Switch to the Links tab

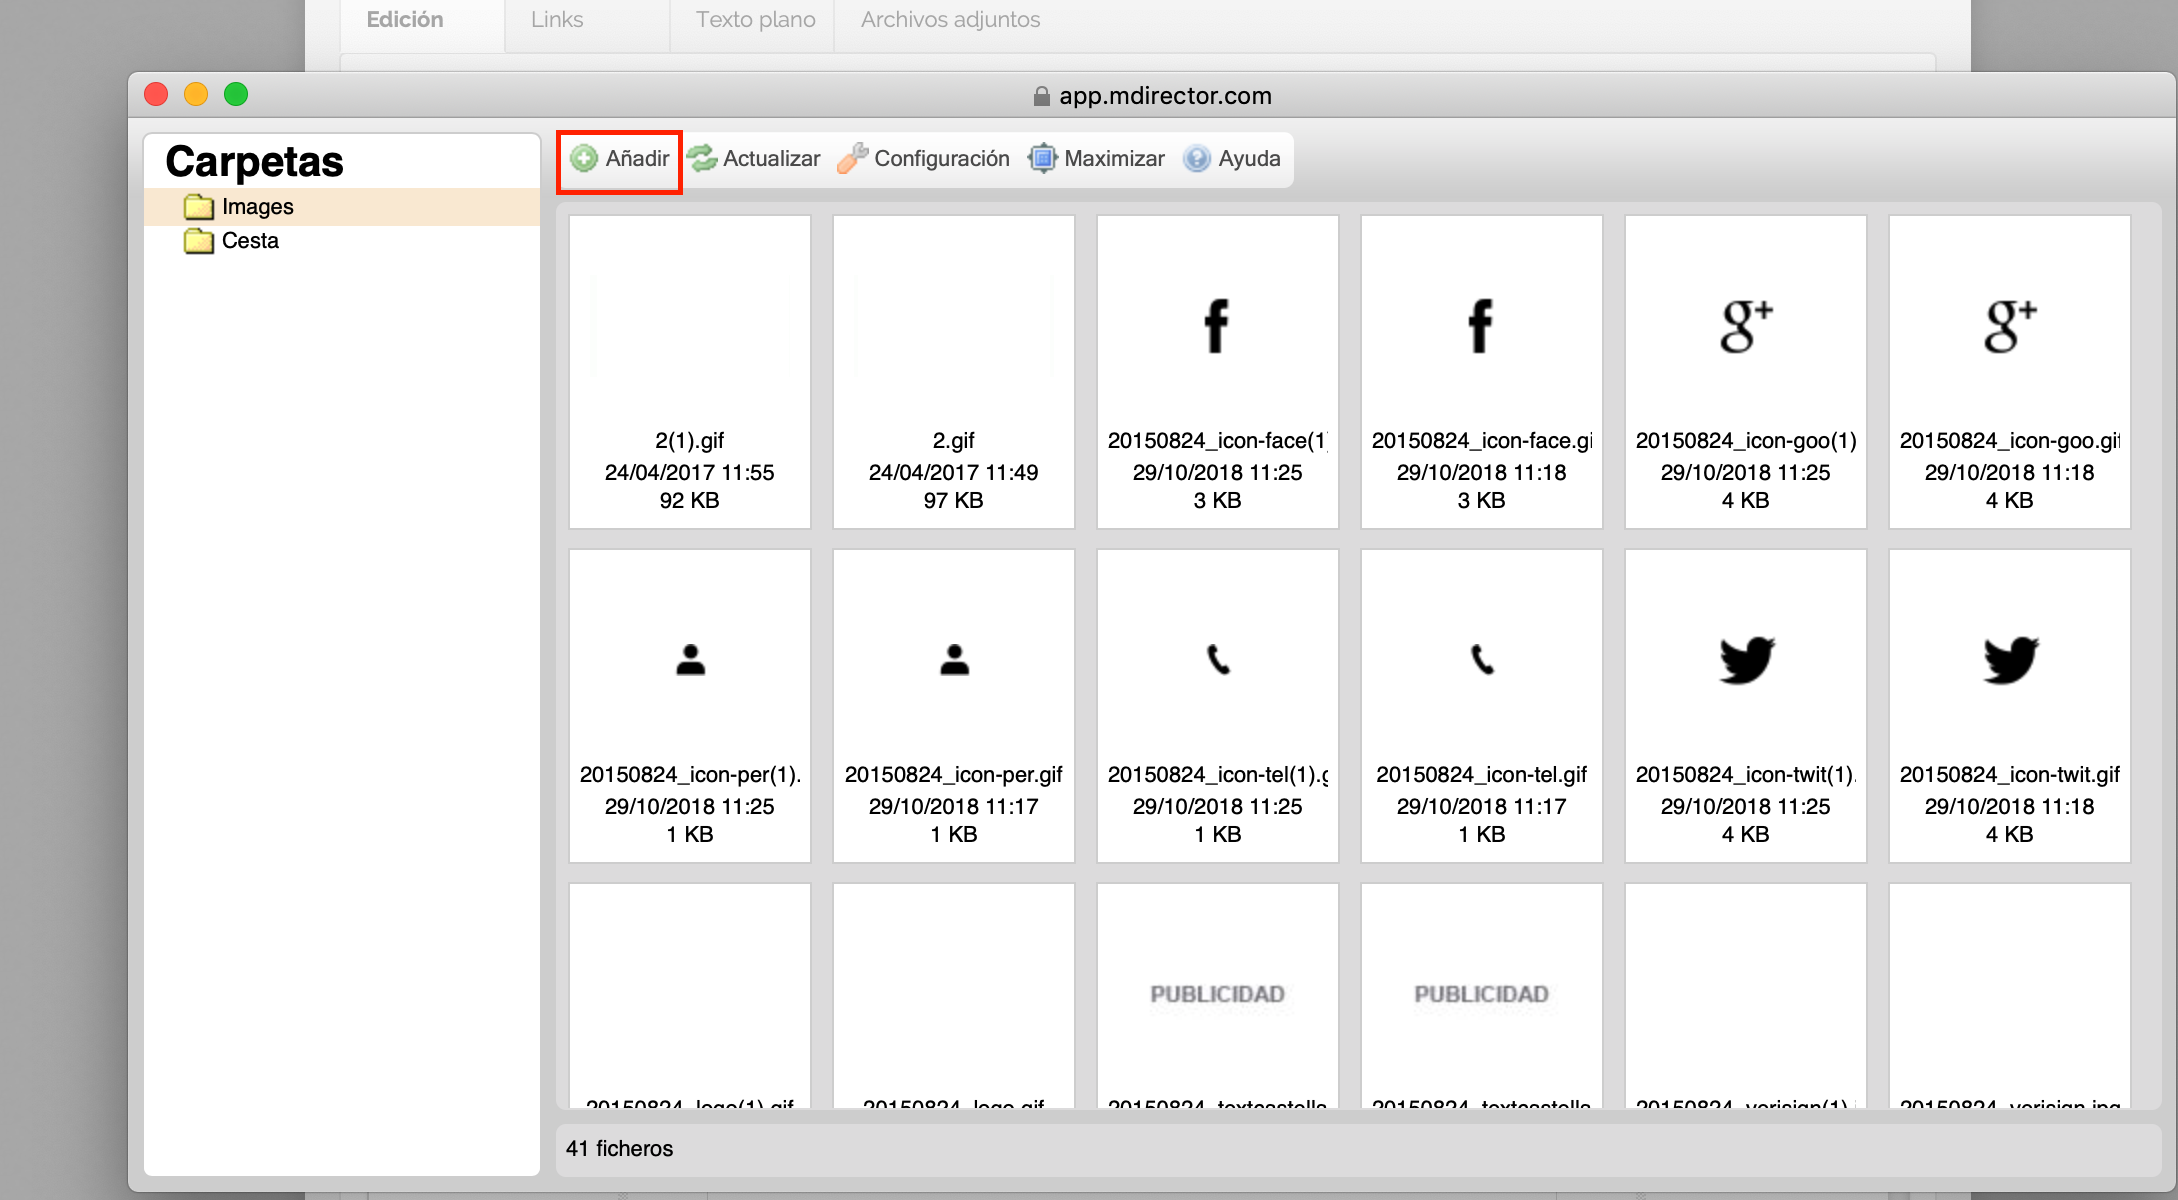coord(557,20)
